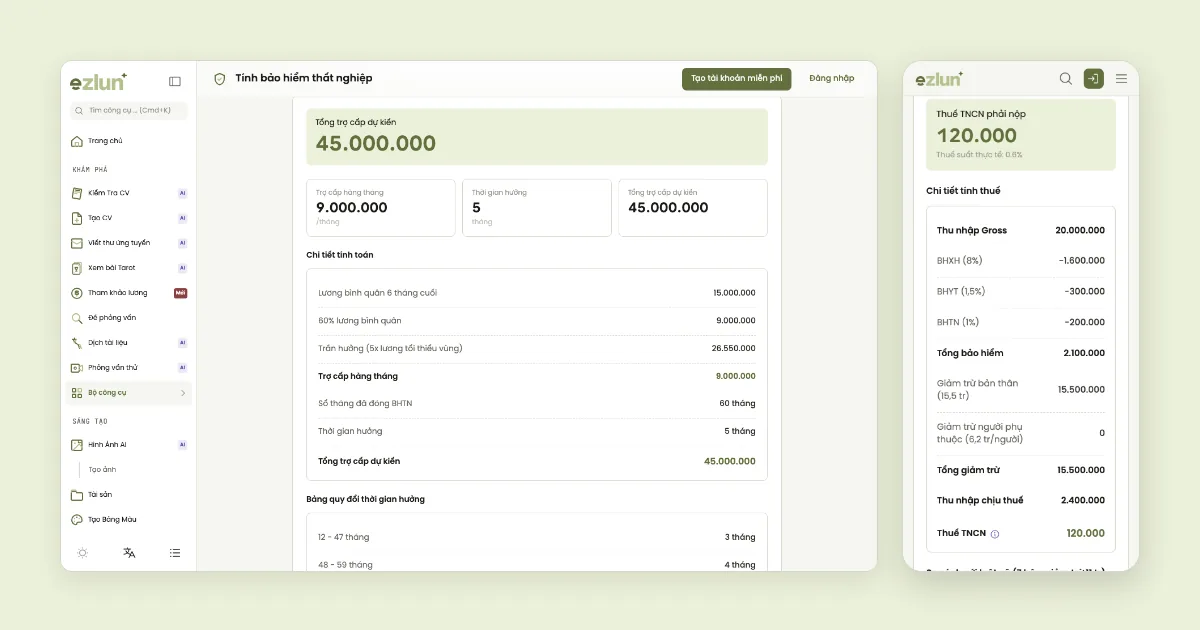Viewport: 1200px width, 630px height.
Task: Open the mobile hamburger menu
Action: pos(1121,78)
